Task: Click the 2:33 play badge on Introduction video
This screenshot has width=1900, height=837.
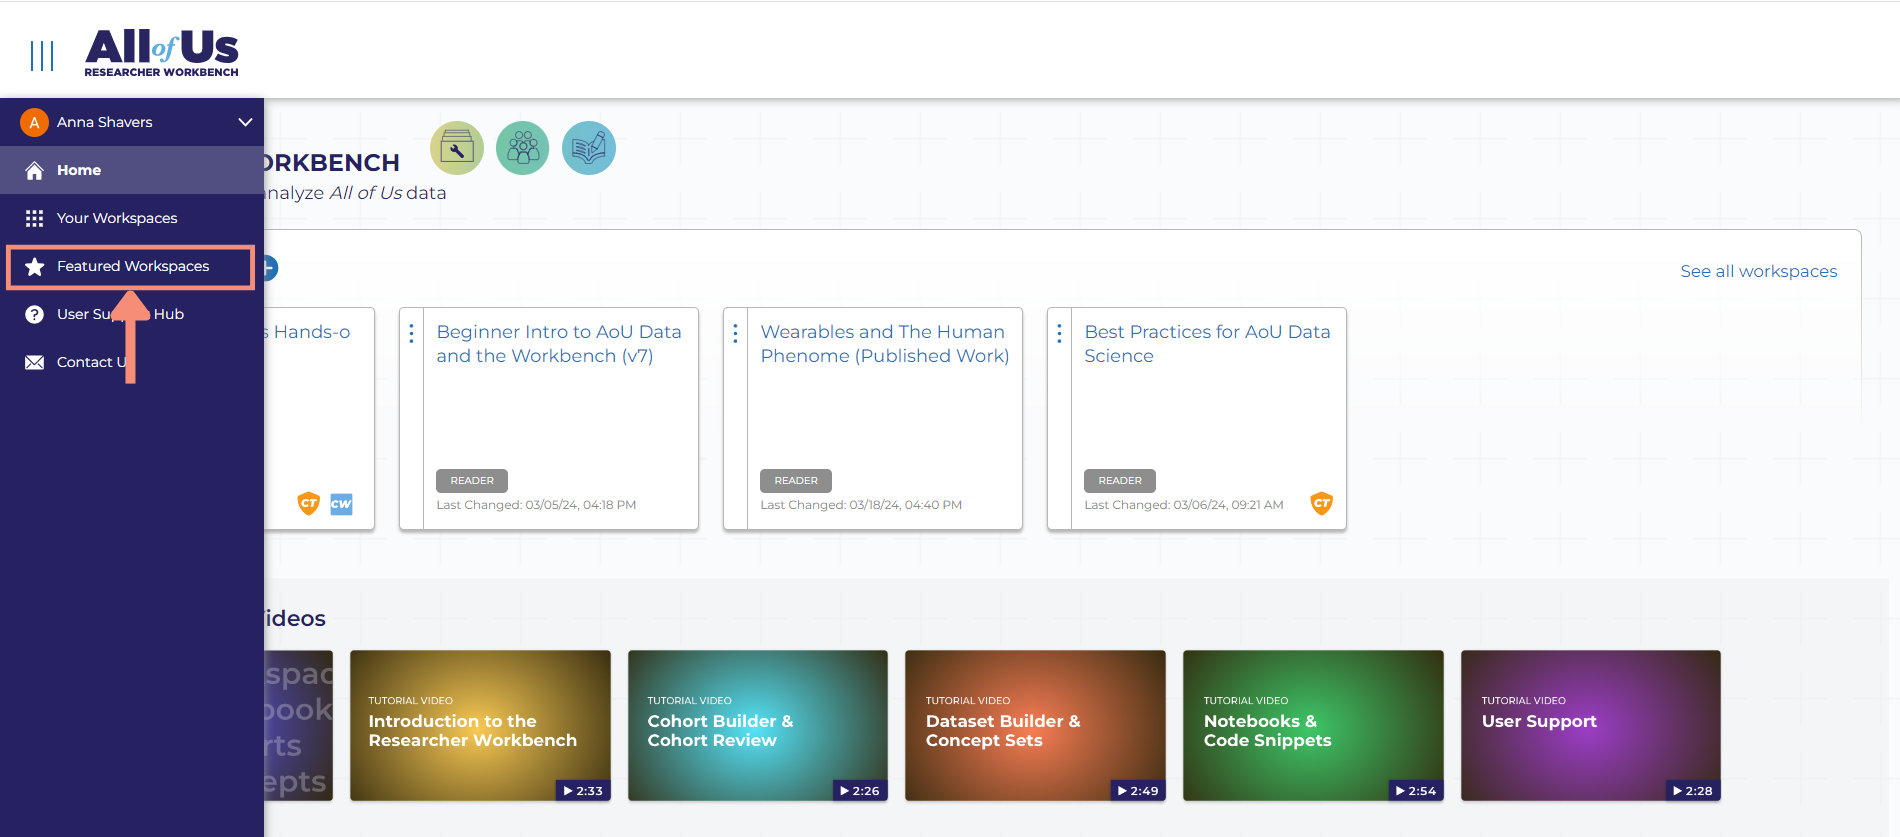Action: coord(583,791)
